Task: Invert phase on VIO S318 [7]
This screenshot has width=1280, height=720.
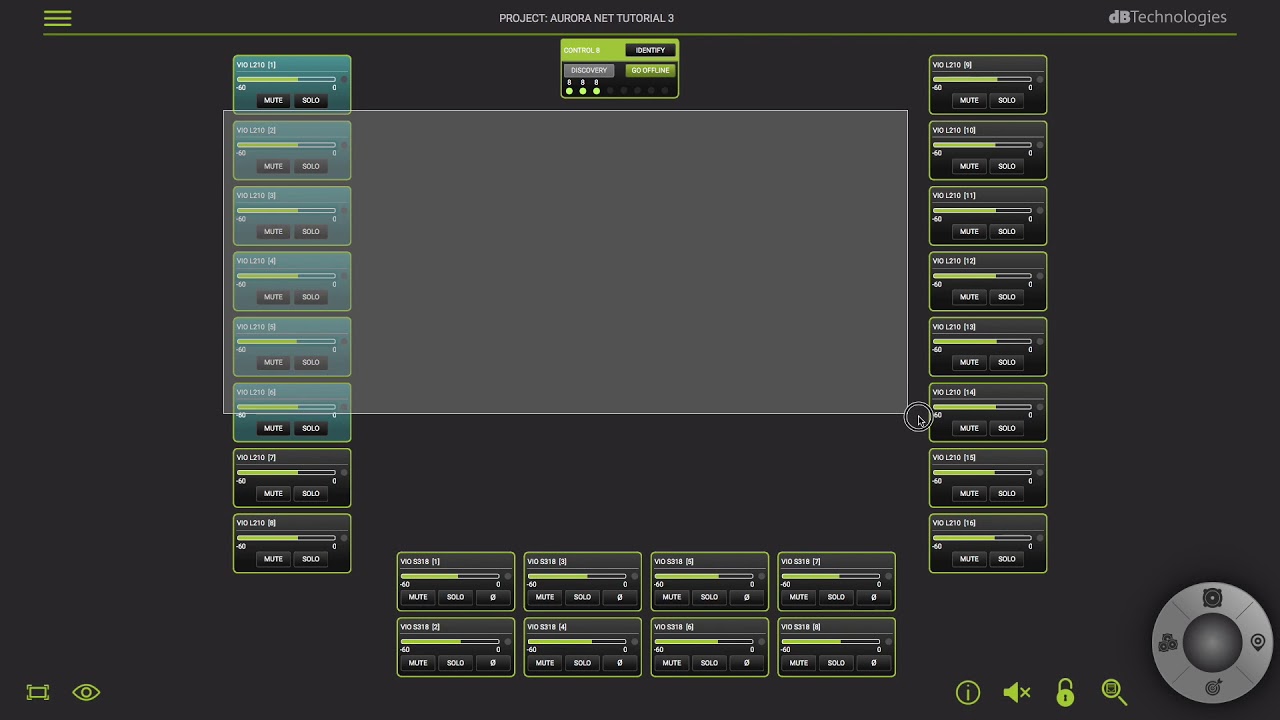Action: click(874, 597)
